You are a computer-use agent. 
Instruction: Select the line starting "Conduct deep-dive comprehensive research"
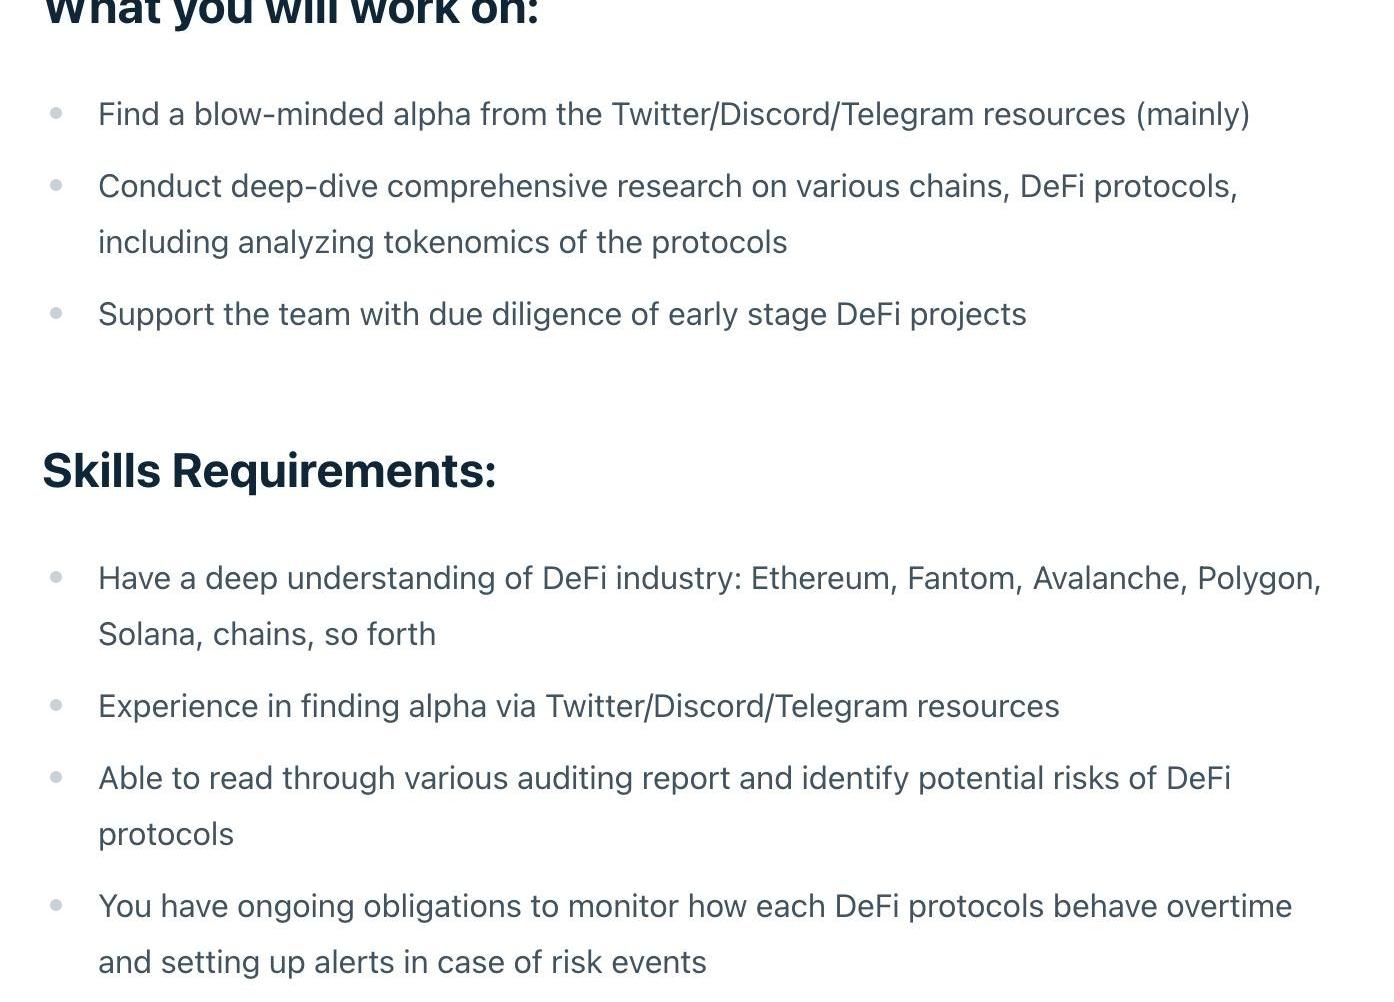(x=668, y=186)
